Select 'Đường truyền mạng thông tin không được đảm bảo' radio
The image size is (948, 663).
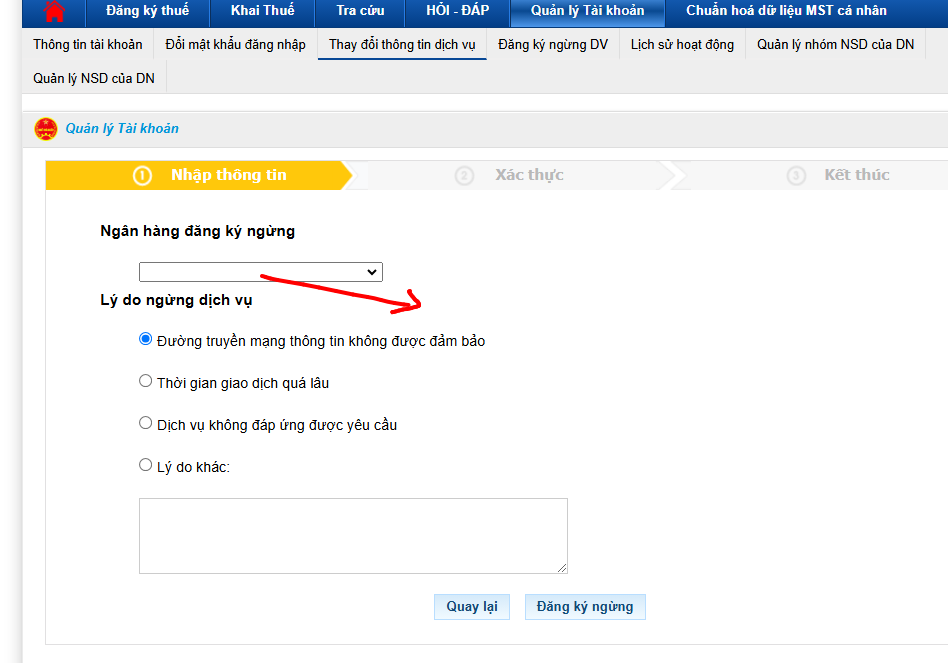(x=146, y=340)
